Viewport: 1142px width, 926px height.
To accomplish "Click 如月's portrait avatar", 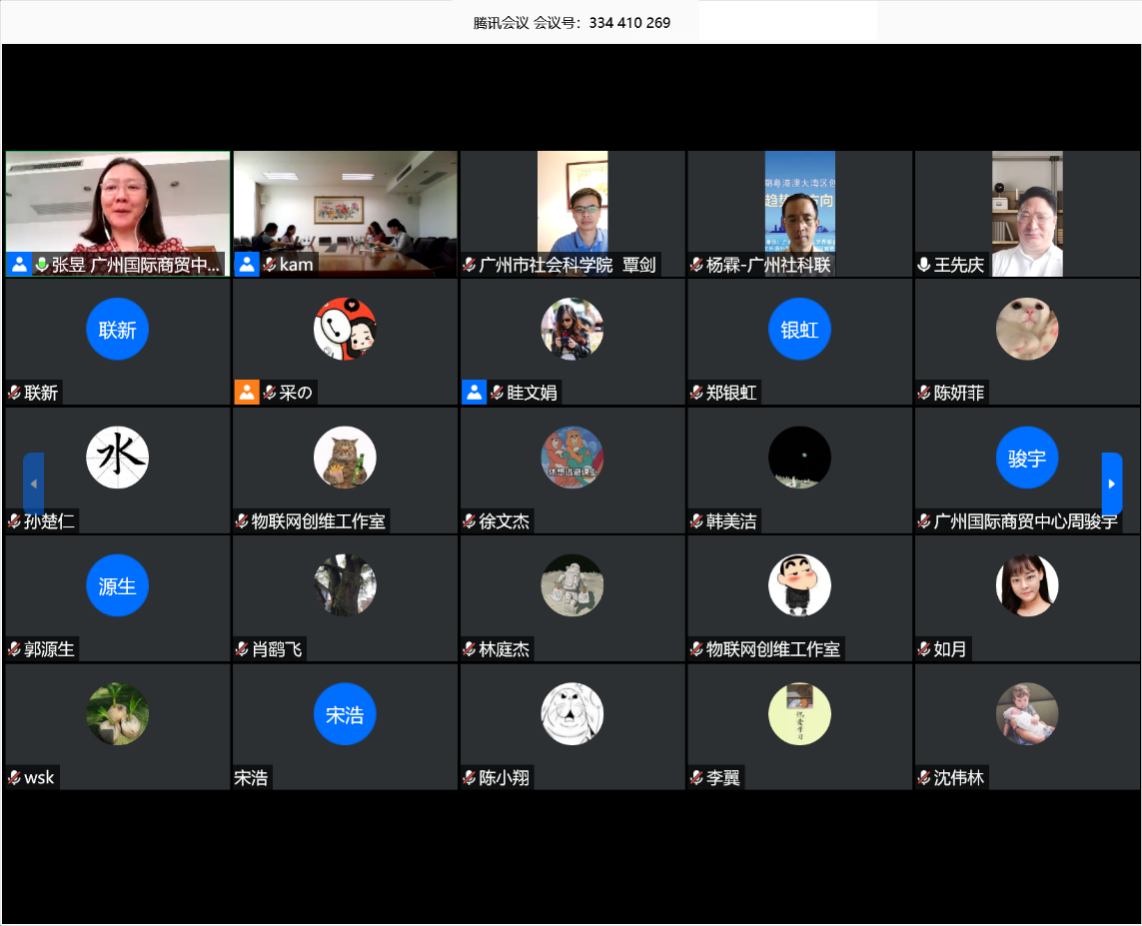I will [1026, 585].
